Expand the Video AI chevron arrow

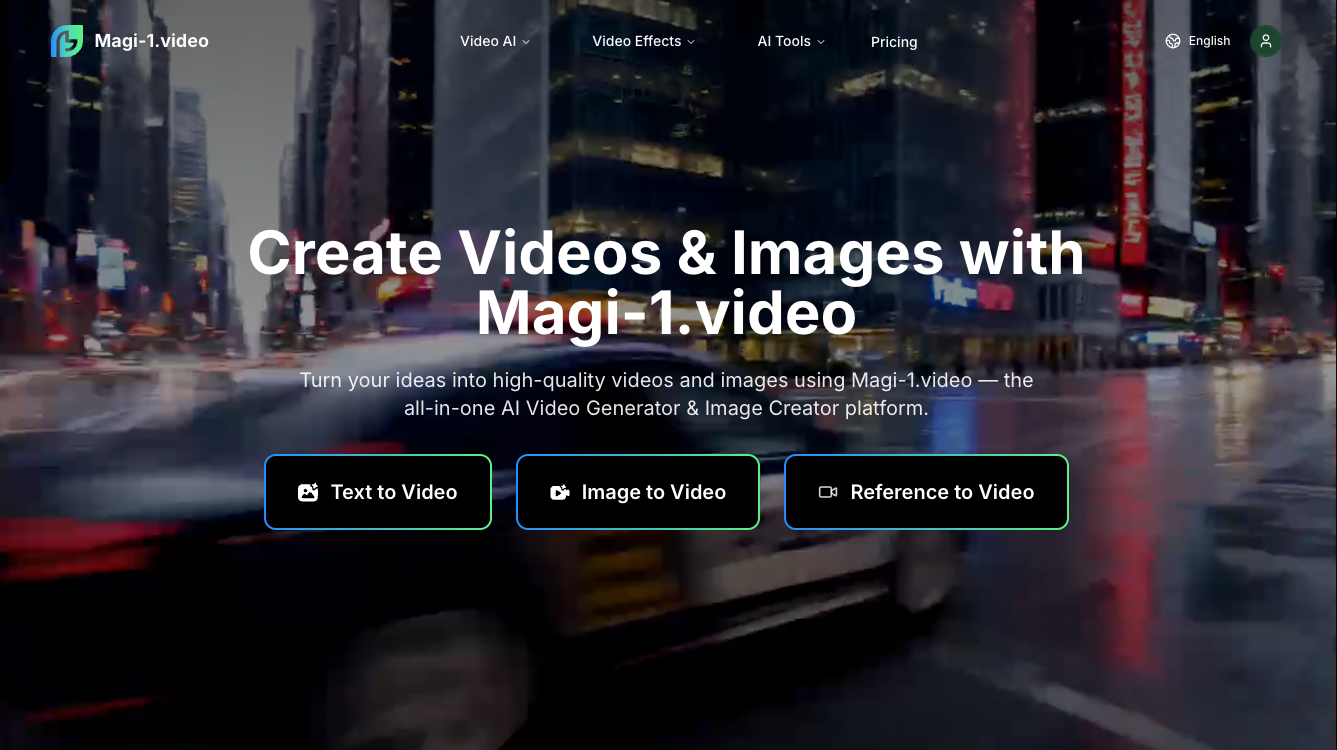(526, 42)
